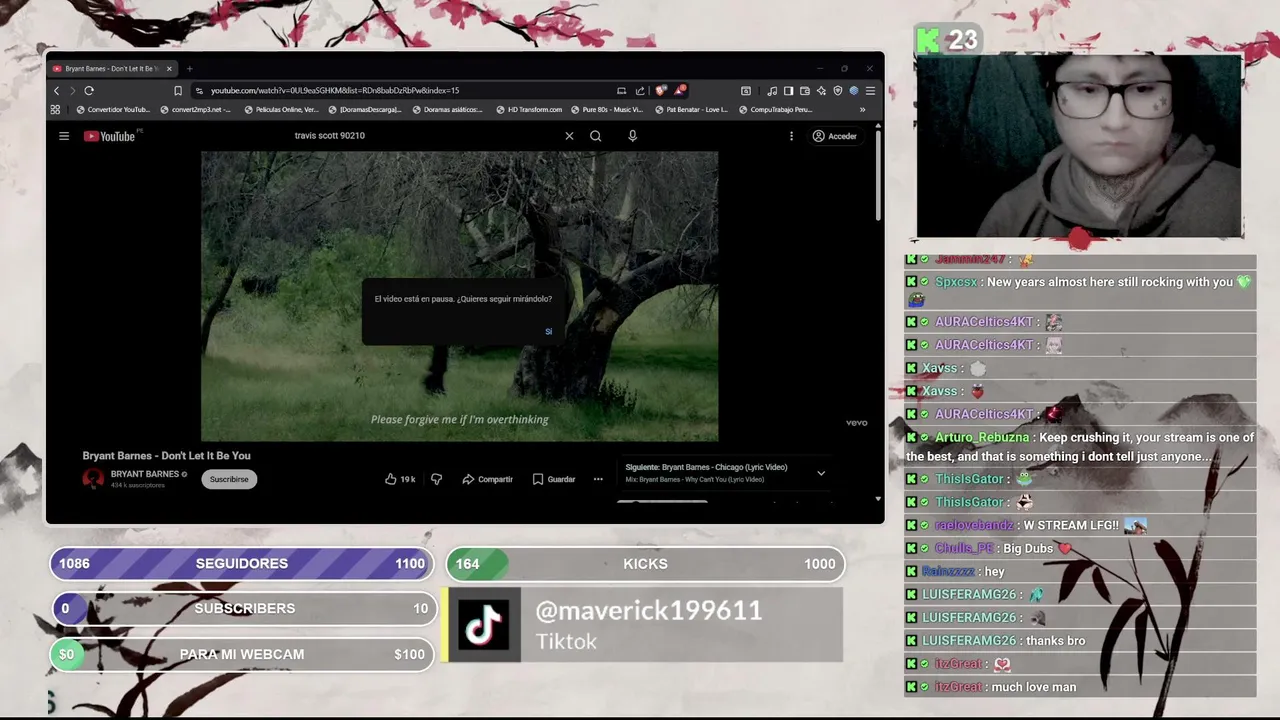Open YouTube settings three-dot menu
This screenshot has width=1280, height=720.
[x=791, y=136]
